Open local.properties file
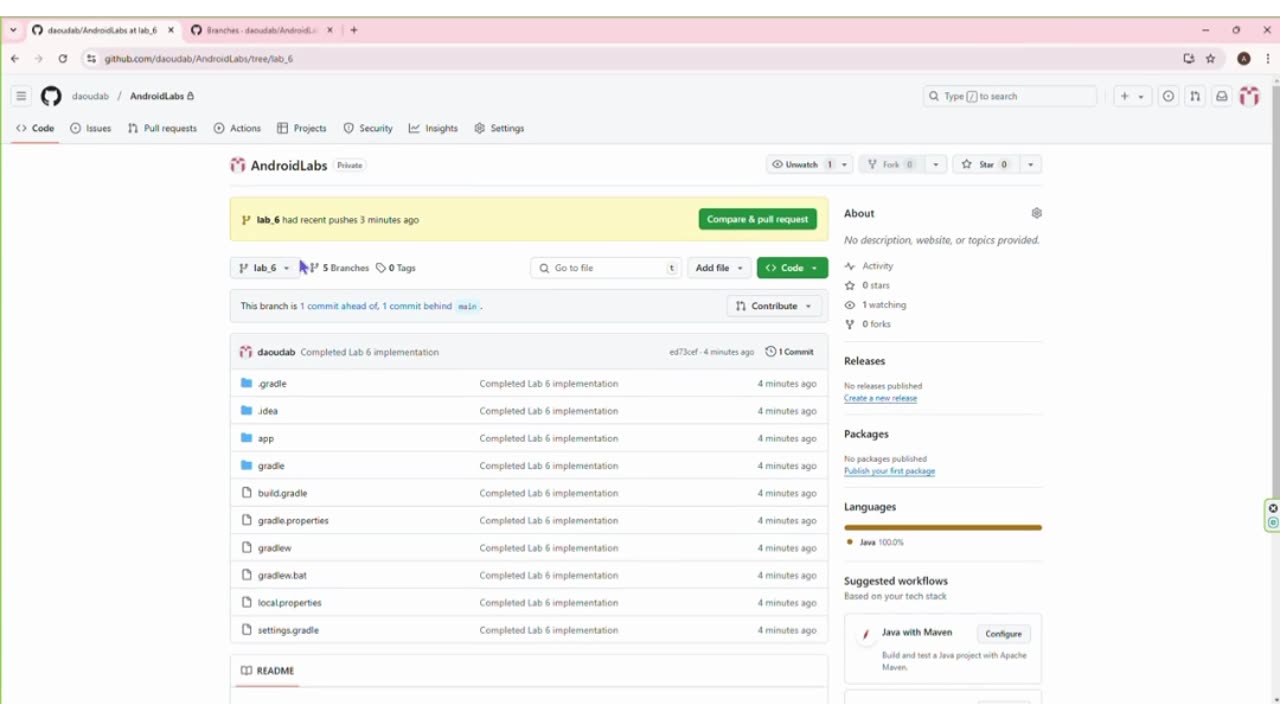The image size is (1280, 720). click(x=289, y=603)
